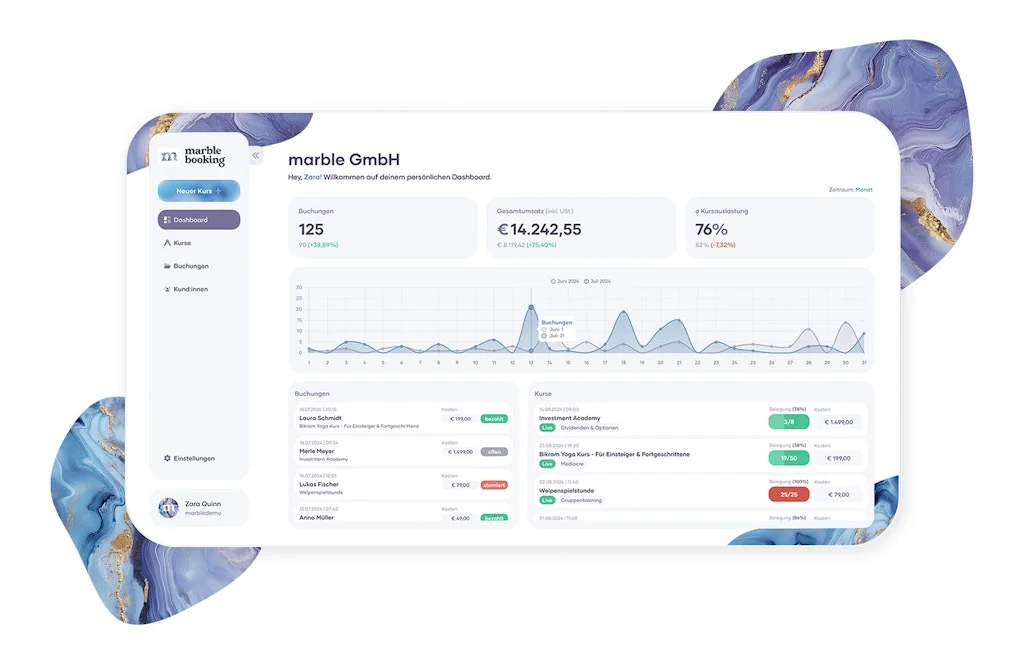The height and width of the screenshot is (662, 1024).
Task: Change Zeitraum via the Monat selector
Action: pos(864,190)
